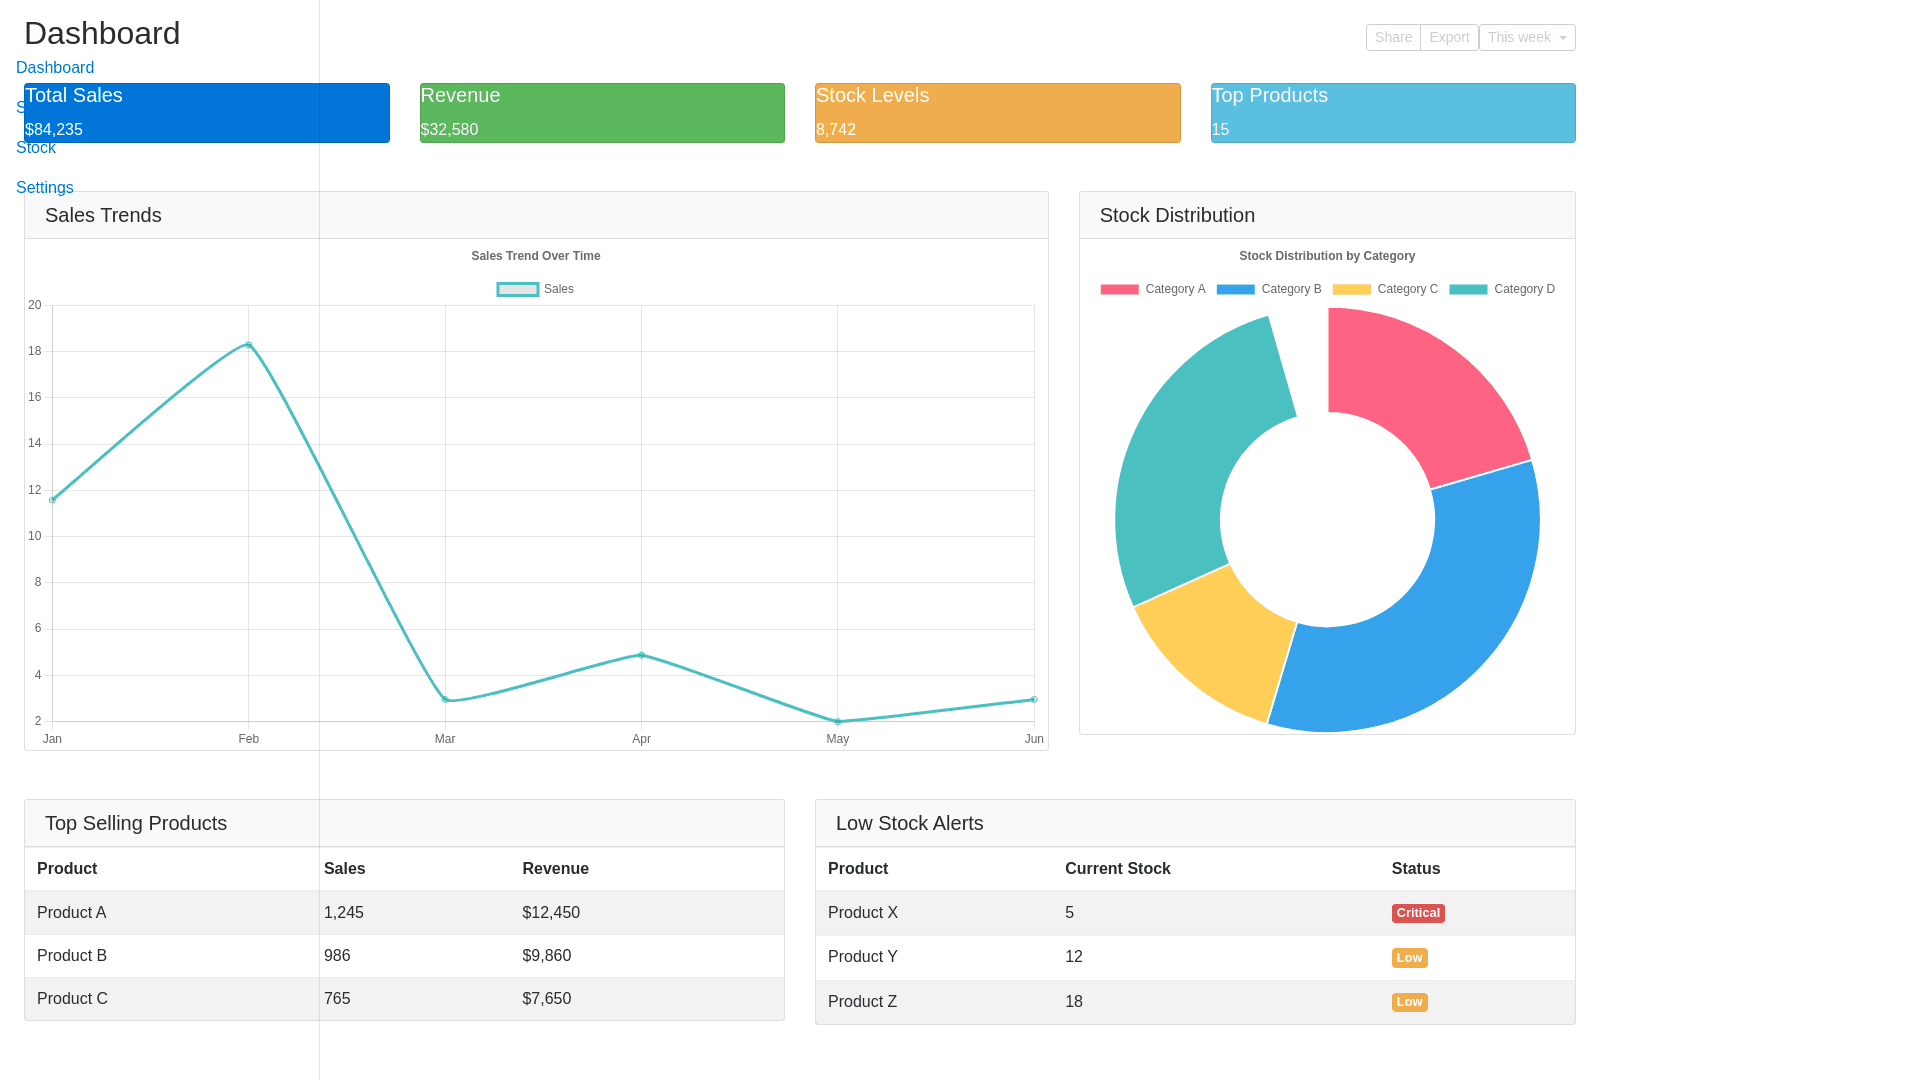Toggle Category D in the donut legend
Screen dimensions: 1920x1080
(1502, 289)
